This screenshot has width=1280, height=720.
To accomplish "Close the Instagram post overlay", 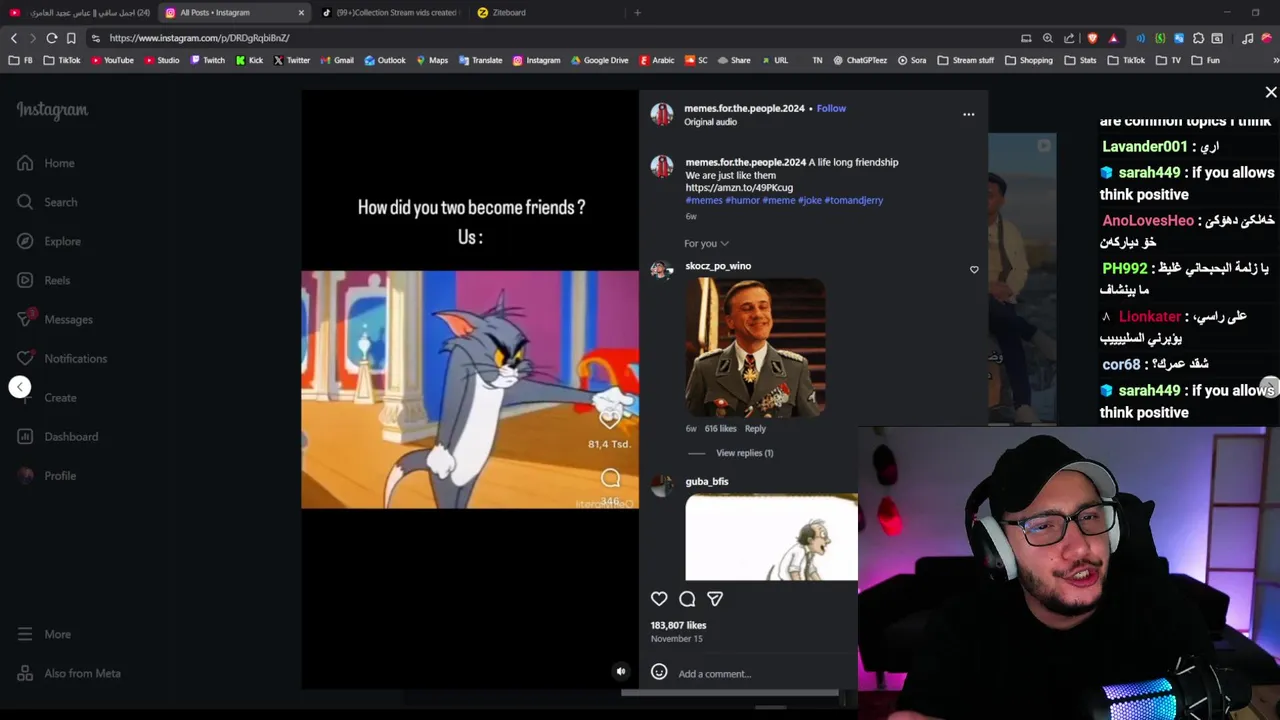I will tap(1271, 92).
